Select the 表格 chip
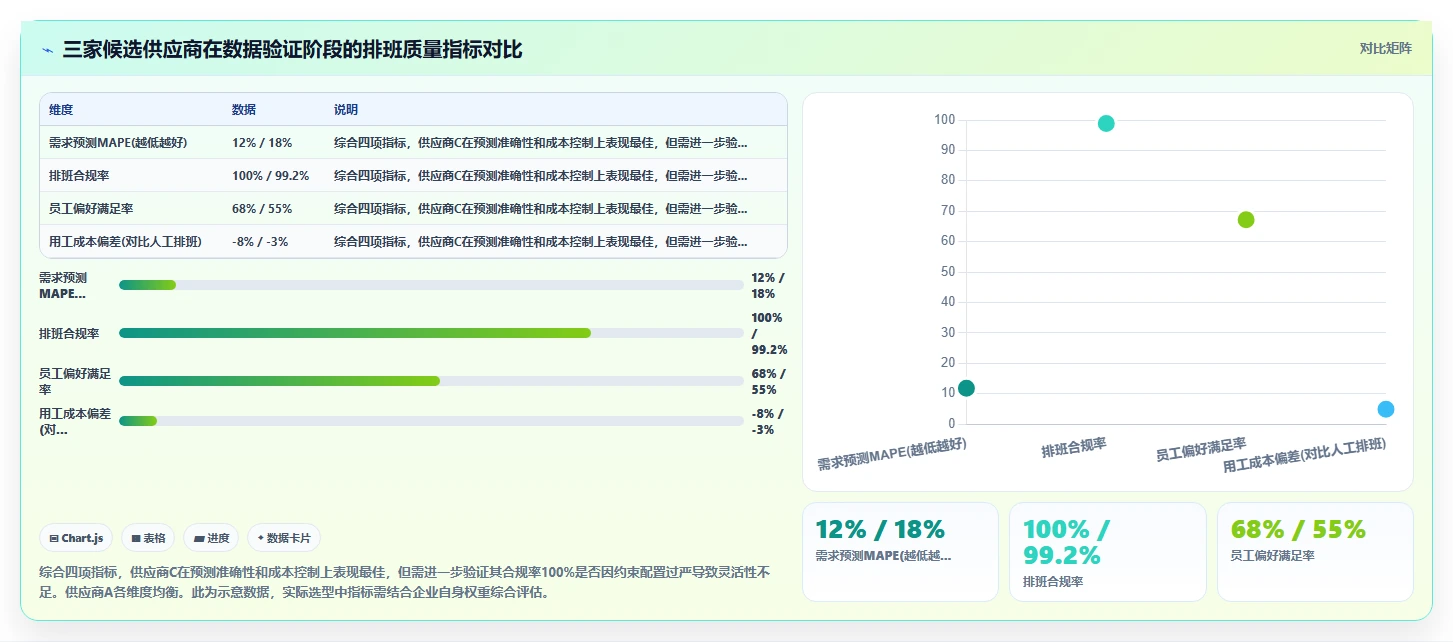The height and width of the screenshot is (642, 1453). (149, 538)
